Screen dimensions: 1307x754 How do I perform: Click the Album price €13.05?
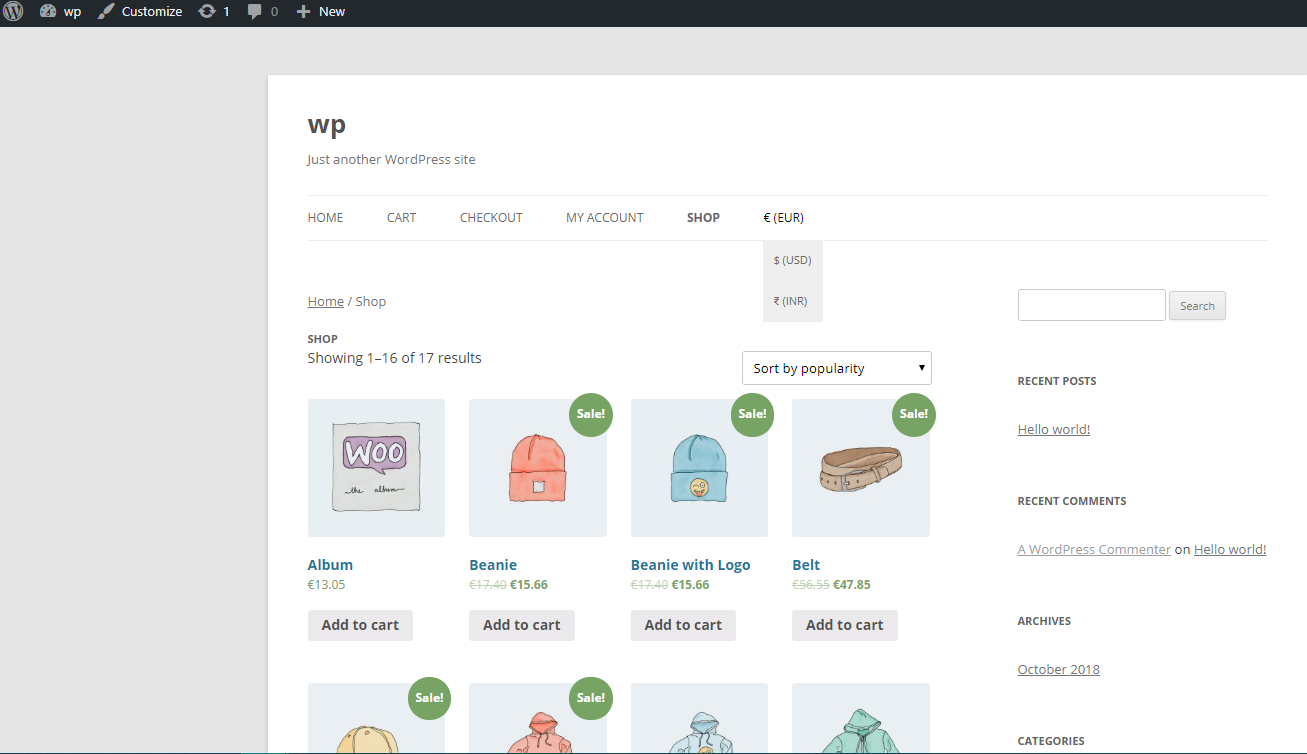[326, 585]
